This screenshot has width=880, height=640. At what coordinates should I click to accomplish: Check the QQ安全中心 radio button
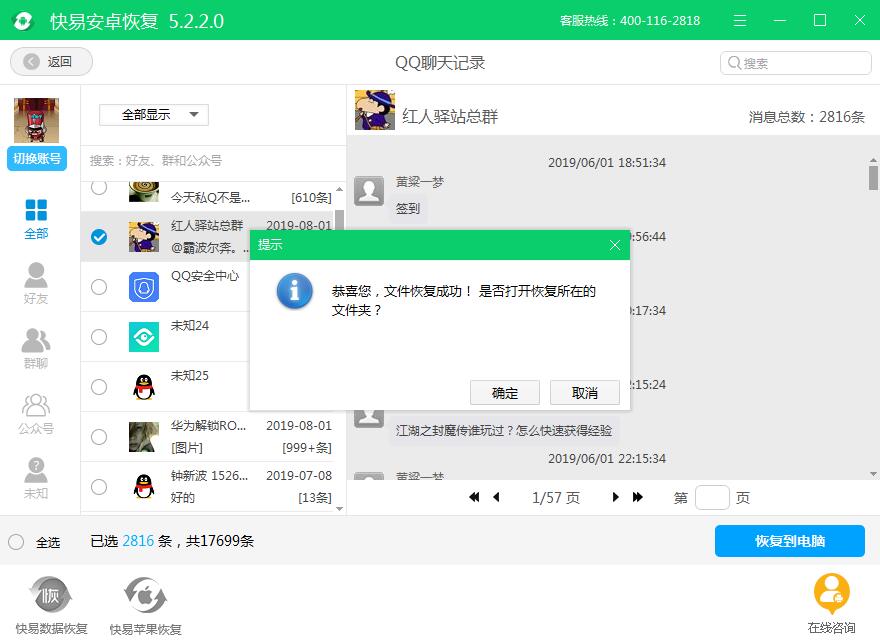click(x=99, y=287)
